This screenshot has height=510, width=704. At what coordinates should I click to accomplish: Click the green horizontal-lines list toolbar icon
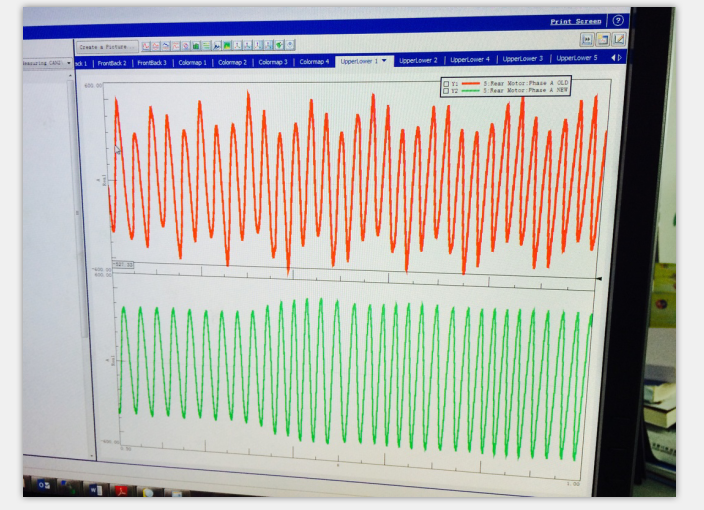(x=206, y=46)
